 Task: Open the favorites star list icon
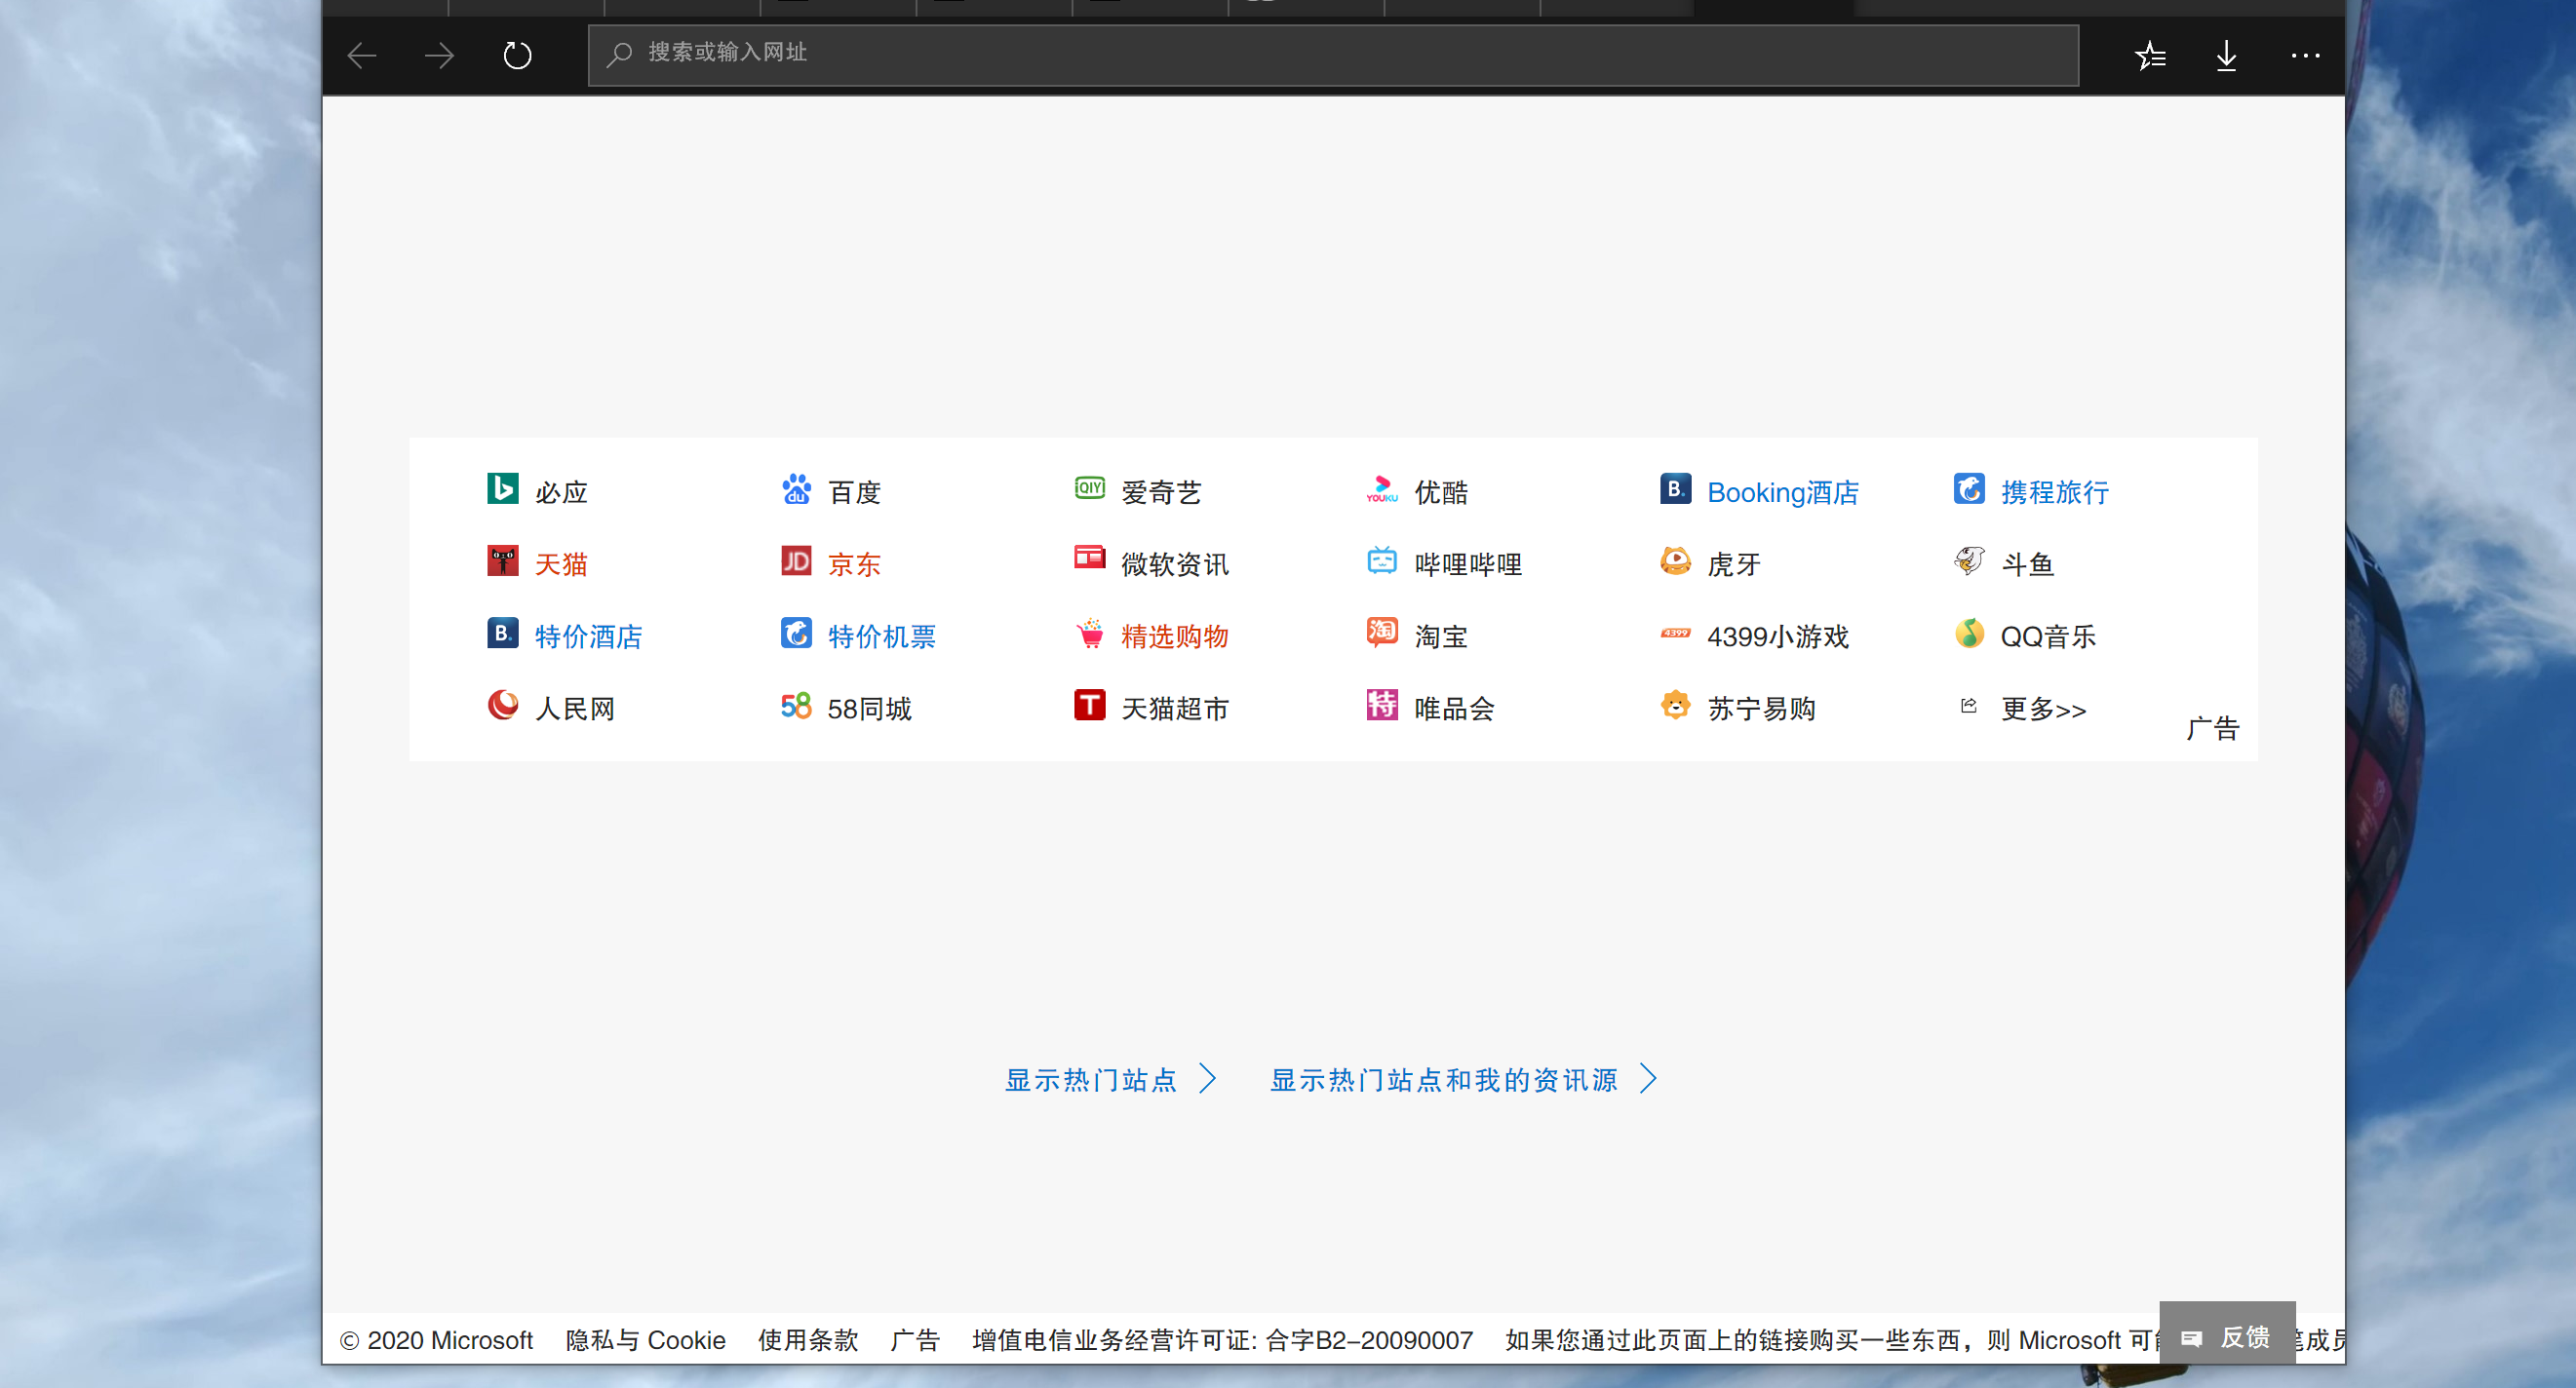(2149, 55)
